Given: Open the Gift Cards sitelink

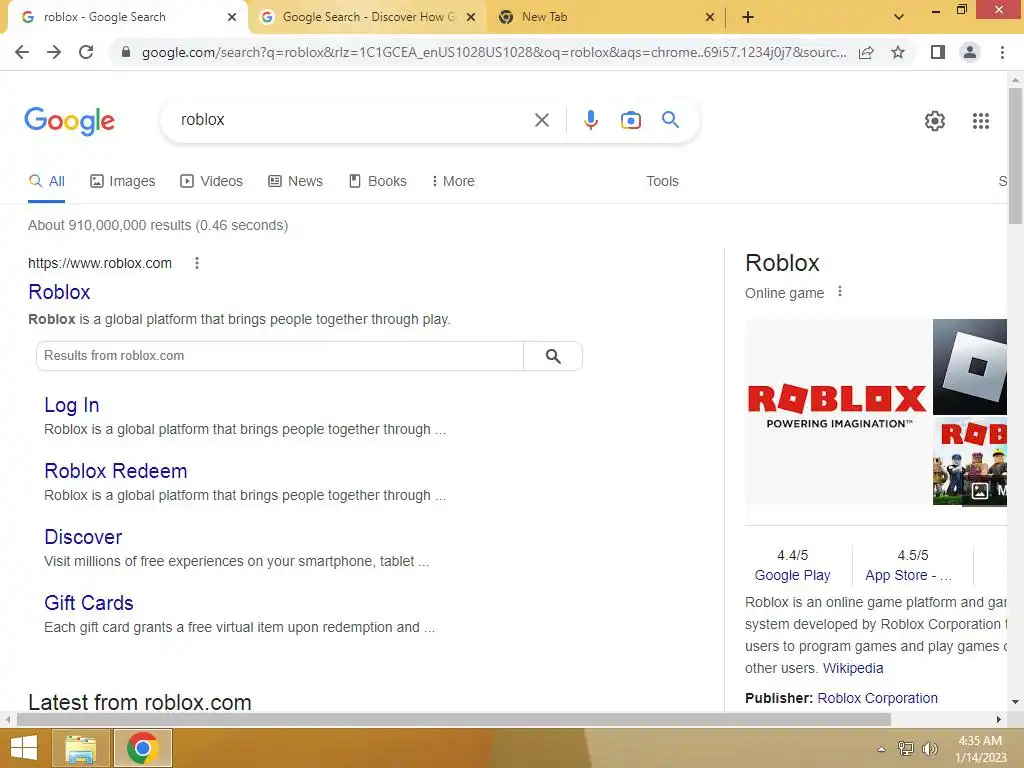Looking at the screenshot, I should click(x=89, y=603).
